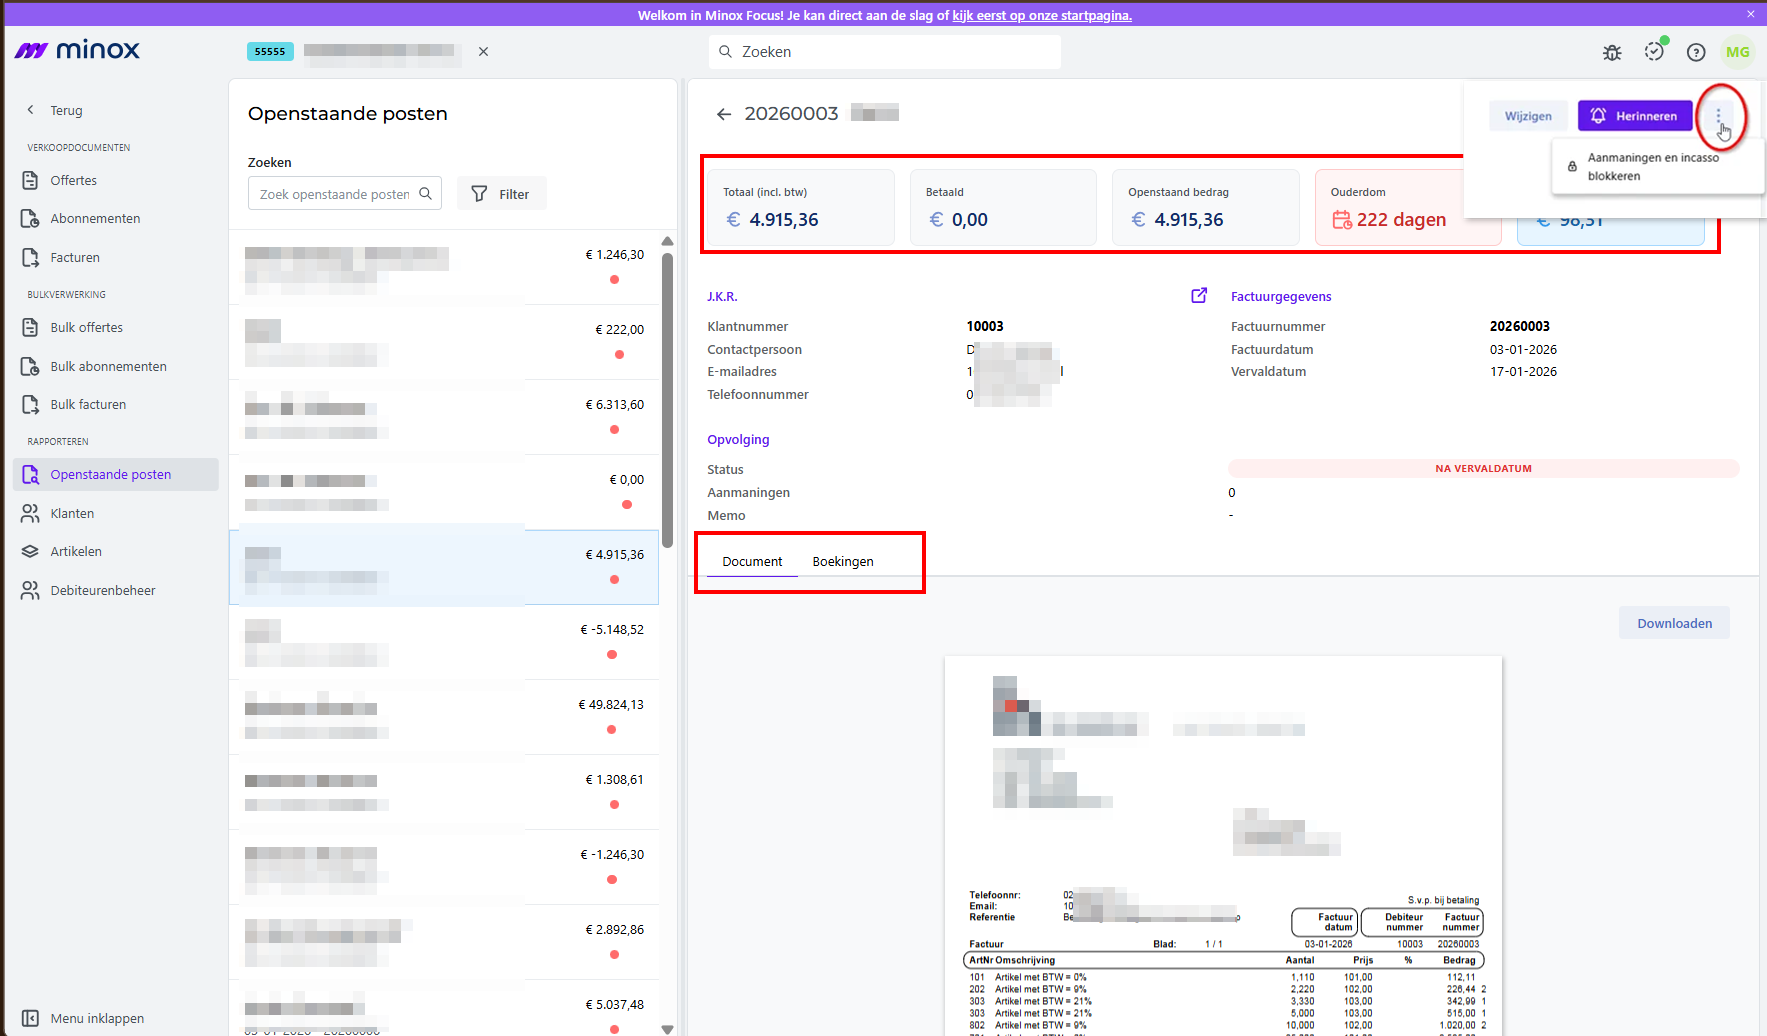Image resolution: width=1767 pixels, height=1036 pixels.
Task: Click the Offertes document icon
Action: 30,181
